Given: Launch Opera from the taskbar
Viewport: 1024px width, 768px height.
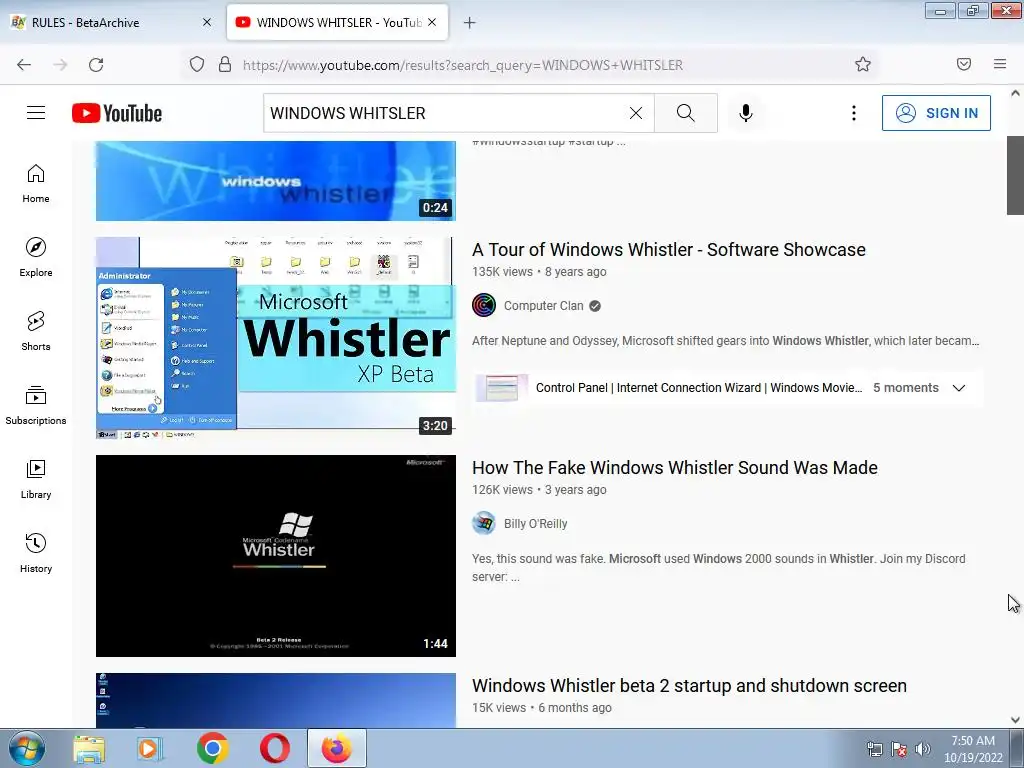Looking at the screenshot, I should click(275, 748).
